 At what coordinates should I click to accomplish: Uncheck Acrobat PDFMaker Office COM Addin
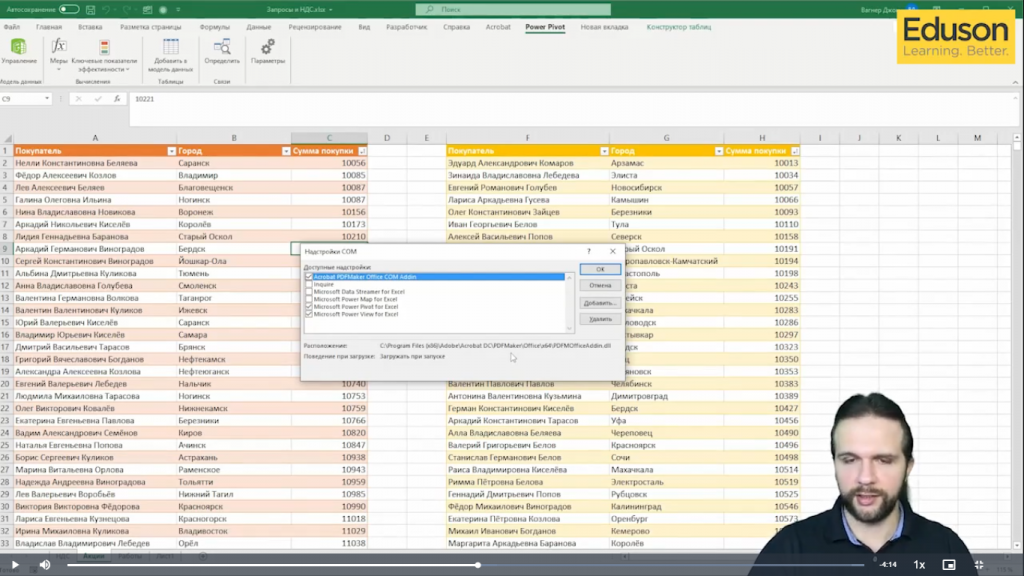309,277
